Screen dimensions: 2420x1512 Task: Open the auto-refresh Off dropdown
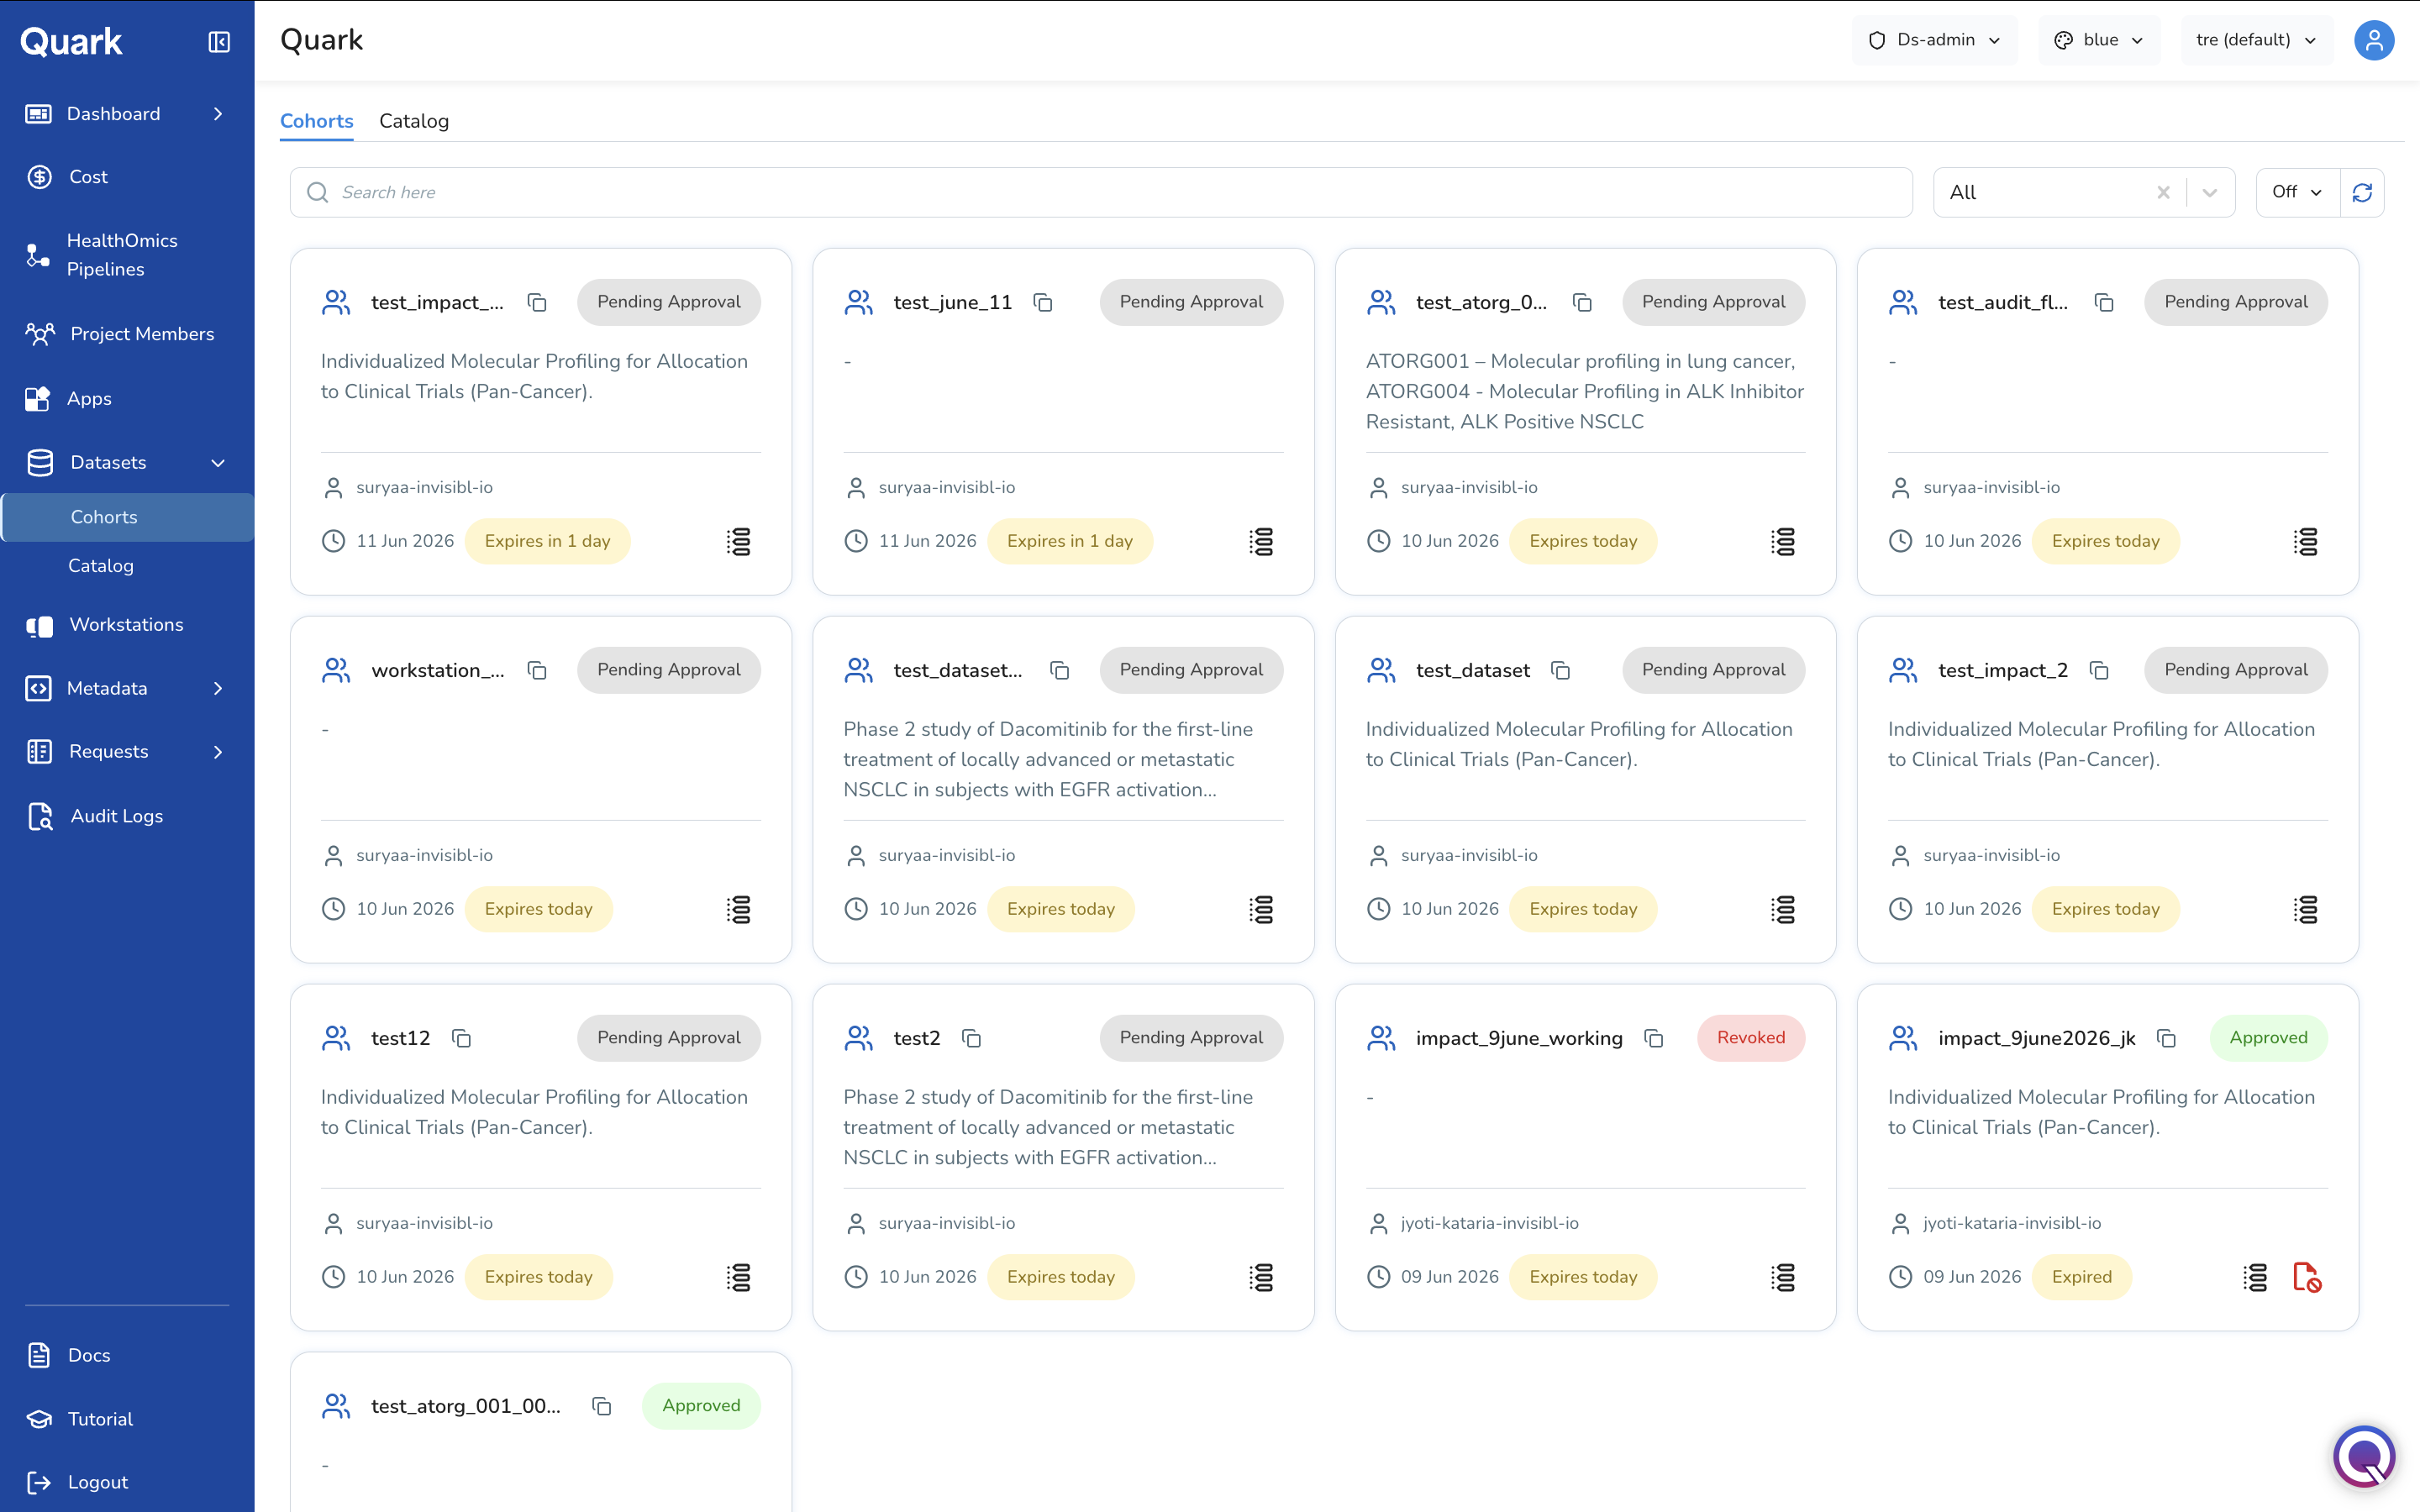tap(2297, 192)
